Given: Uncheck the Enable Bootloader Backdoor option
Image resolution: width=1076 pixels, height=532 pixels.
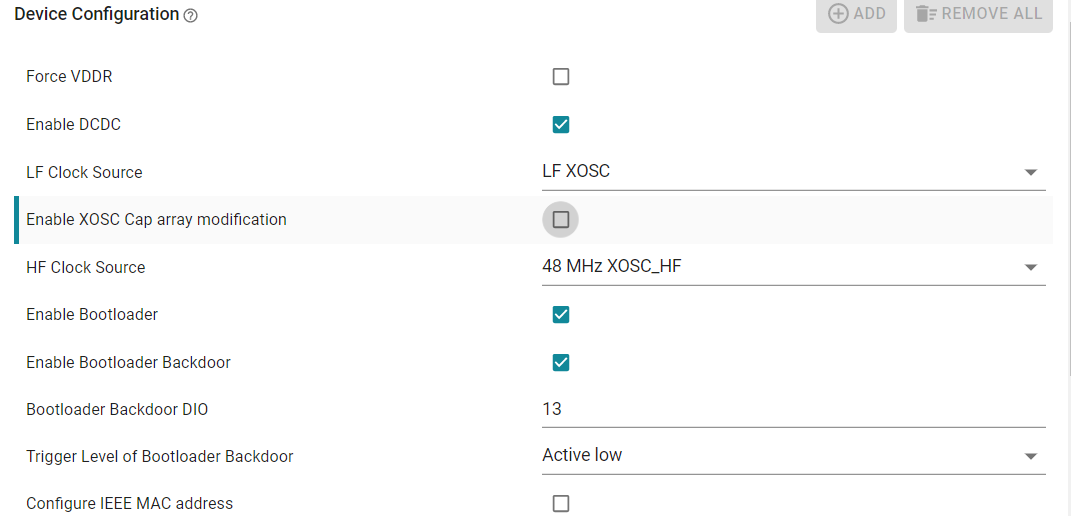Looking at the screenshot, I should pos(561,362).
